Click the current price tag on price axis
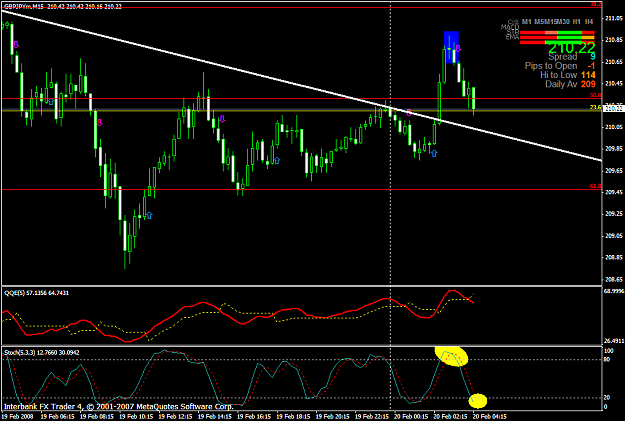The width and height of the screenshot is (625, 421). pyautogui.click(x=613, y=108)
